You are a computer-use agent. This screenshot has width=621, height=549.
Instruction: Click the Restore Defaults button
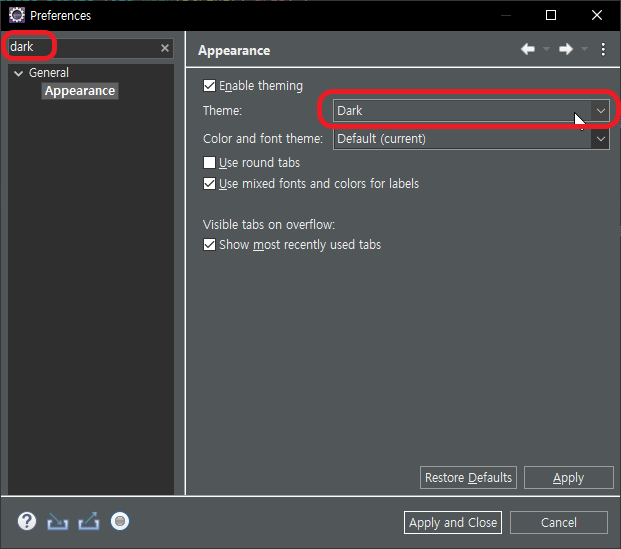pos(468,478)
